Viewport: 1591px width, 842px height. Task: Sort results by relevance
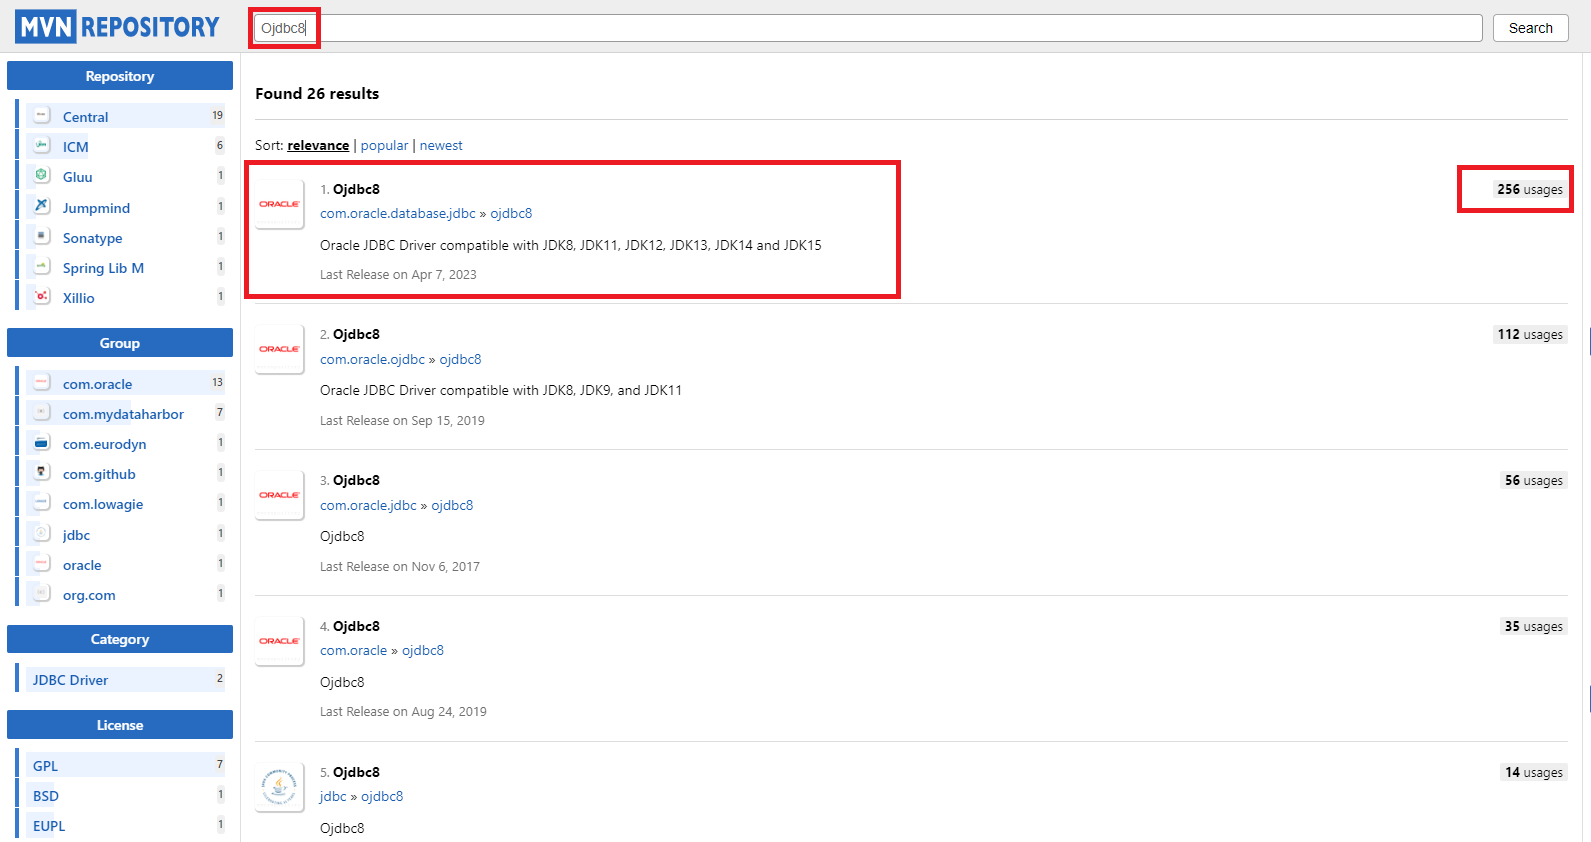(x=318, y=145)
